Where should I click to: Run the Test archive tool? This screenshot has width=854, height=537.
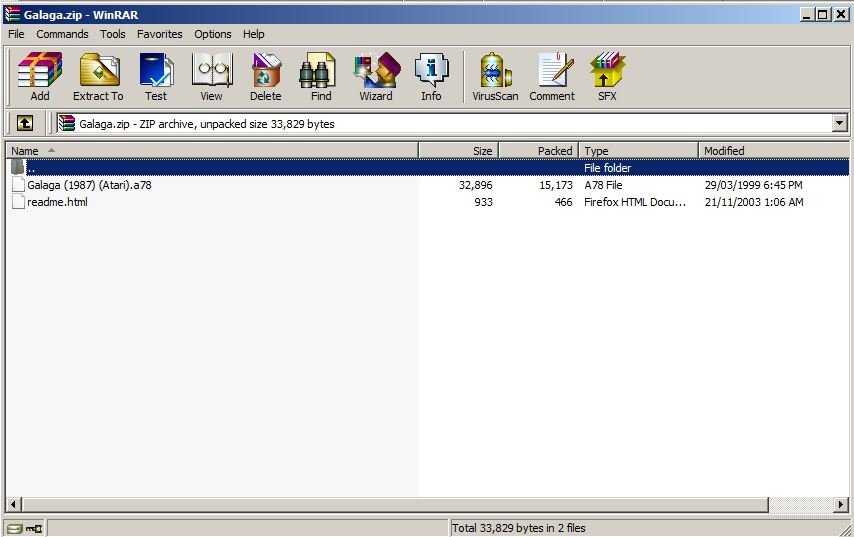156,77
